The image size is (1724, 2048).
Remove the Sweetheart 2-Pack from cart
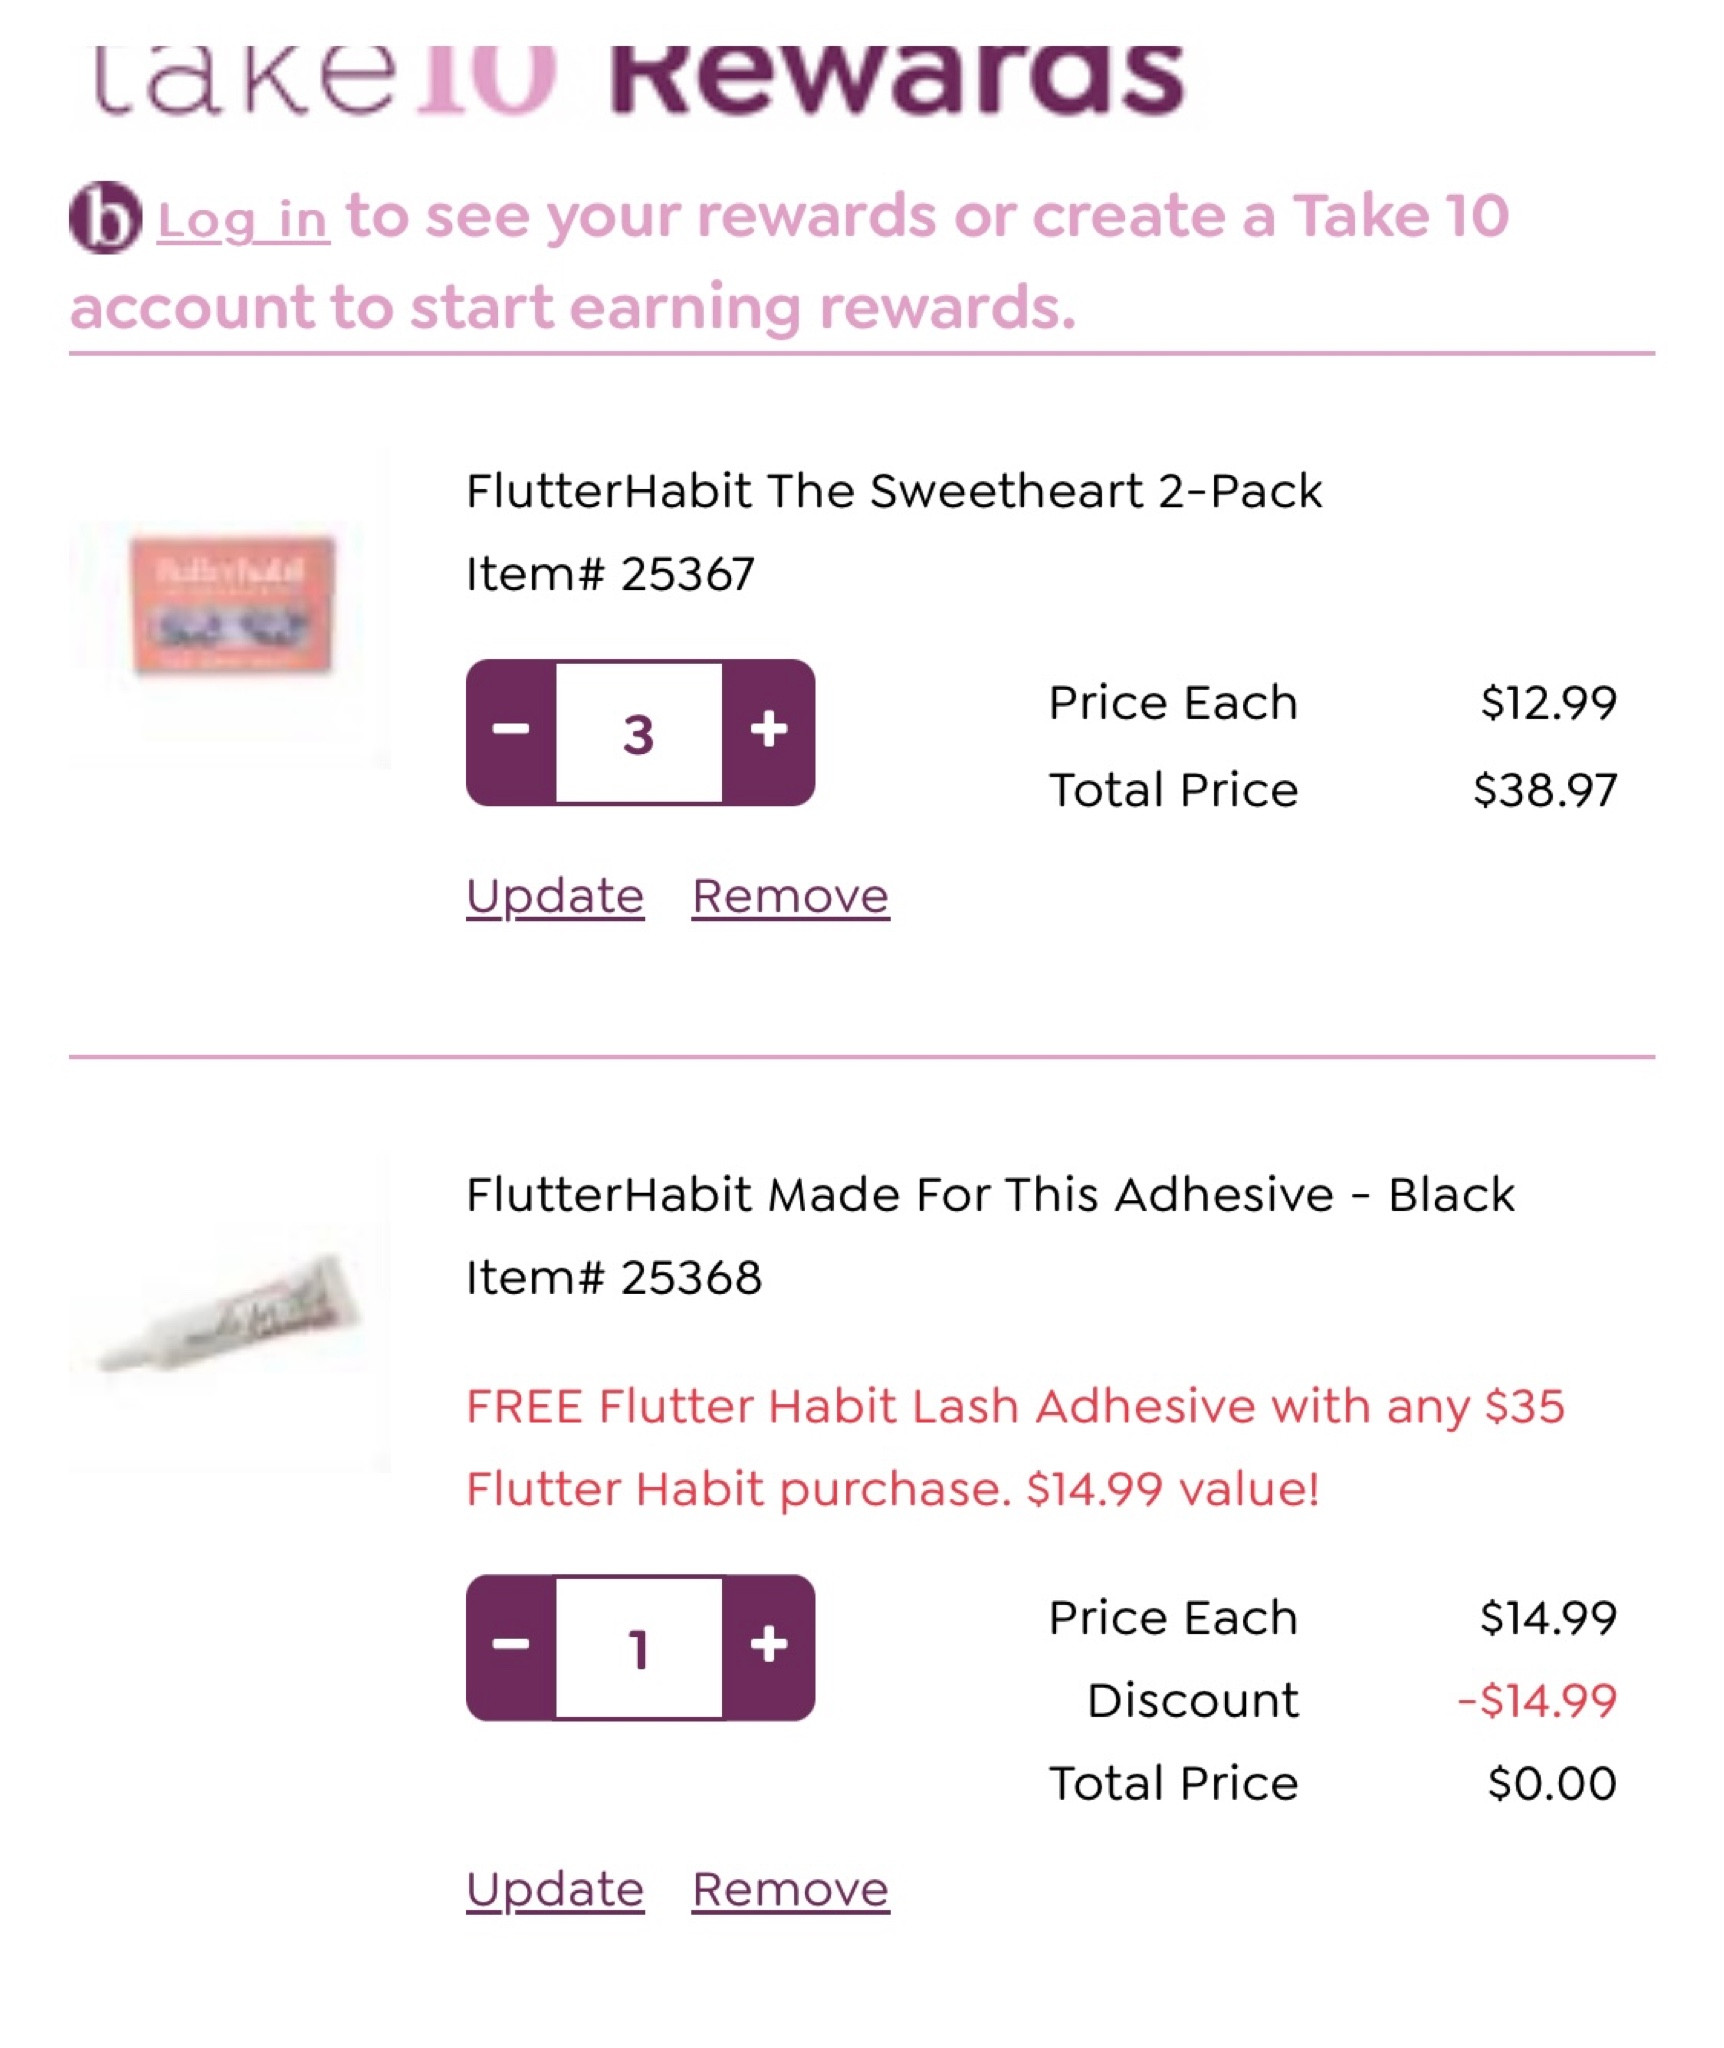click(x=790, y=897)
